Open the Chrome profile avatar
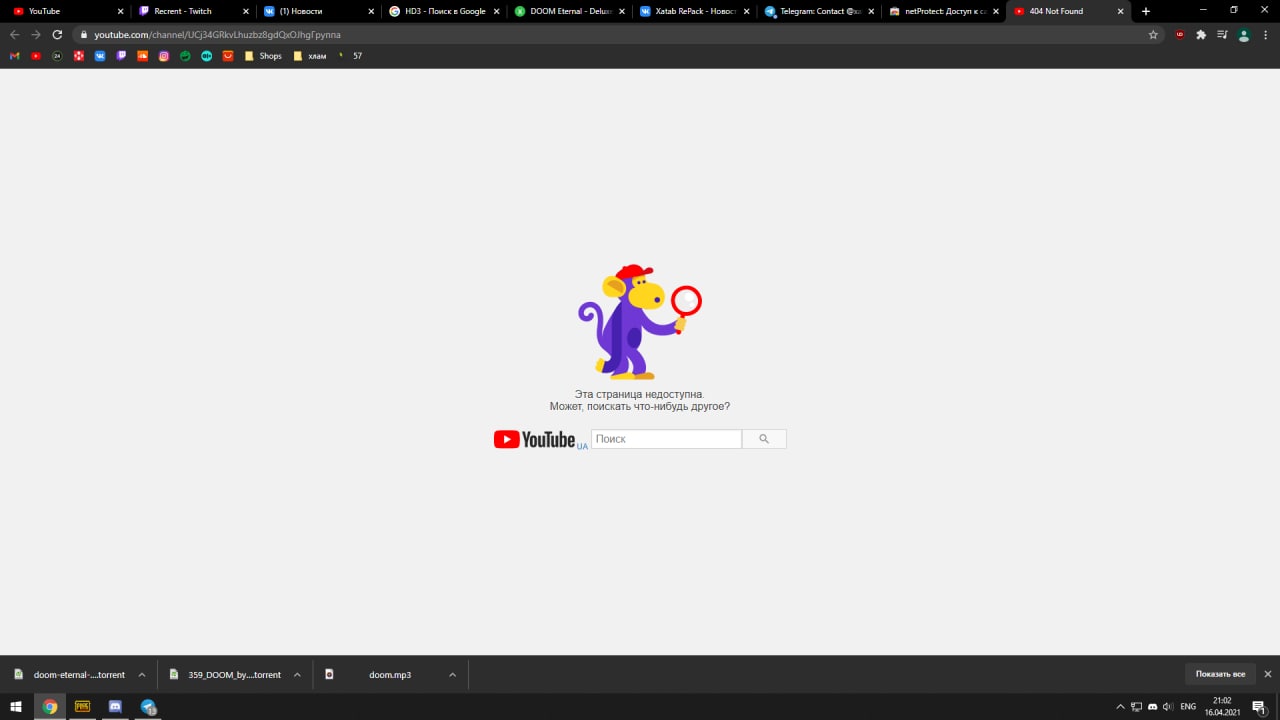Image resolution: width=1280 pixels, height=720 pixels. pos(1244,34)
